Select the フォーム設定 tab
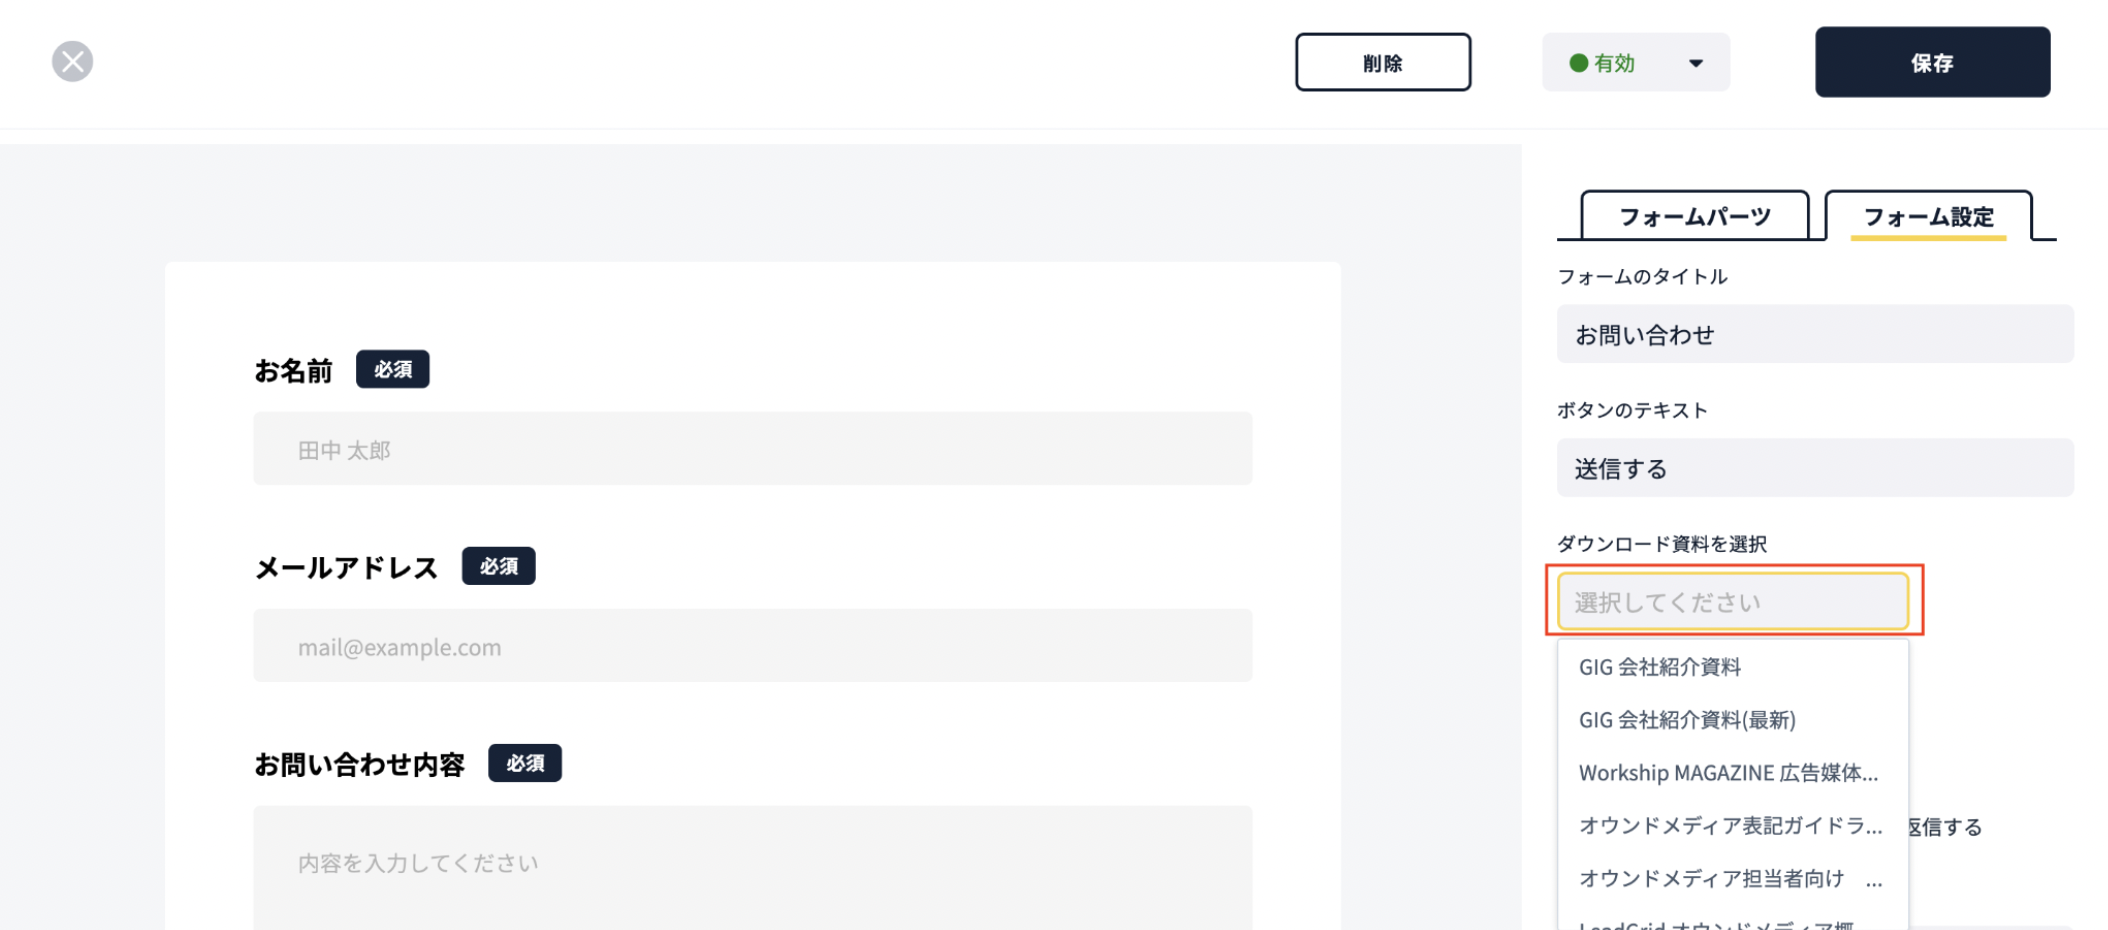Image resolution: width=2108 pixels, height=930 pixels. pos(1928,216)
